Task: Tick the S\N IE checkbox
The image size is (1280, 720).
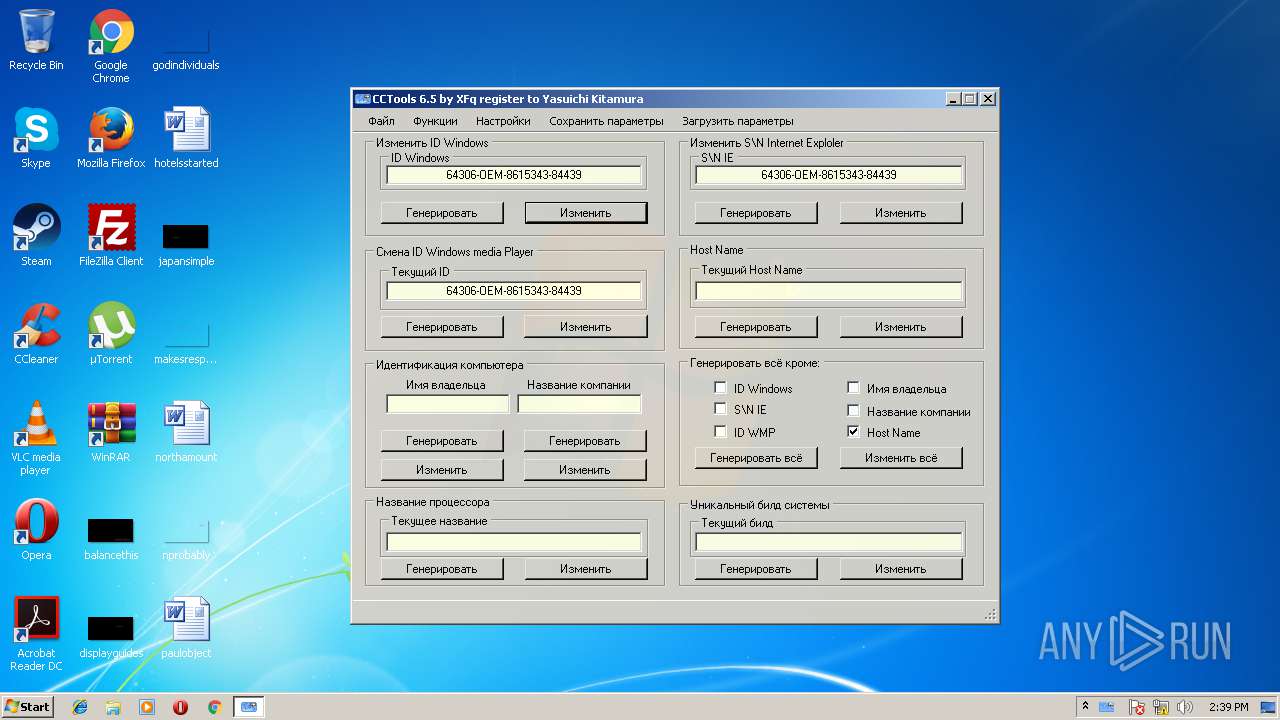Action: (720, 409)
